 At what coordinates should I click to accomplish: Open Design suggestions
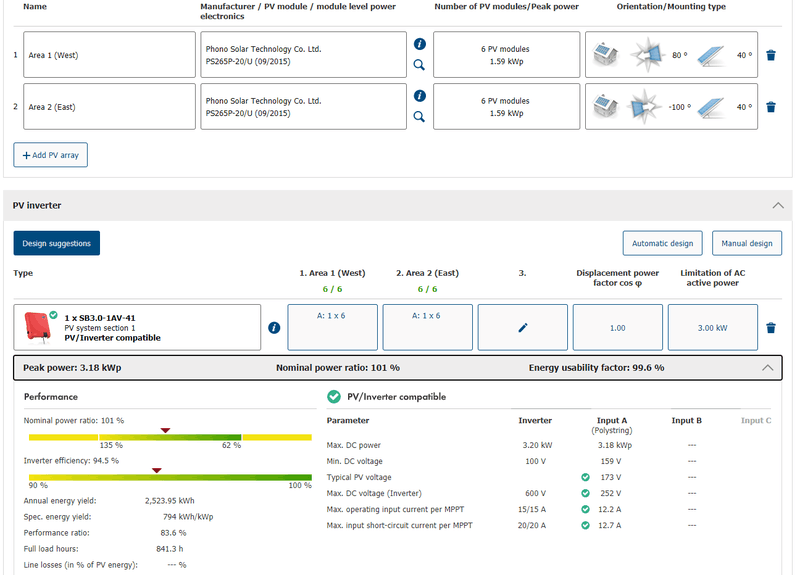(56, 243)
